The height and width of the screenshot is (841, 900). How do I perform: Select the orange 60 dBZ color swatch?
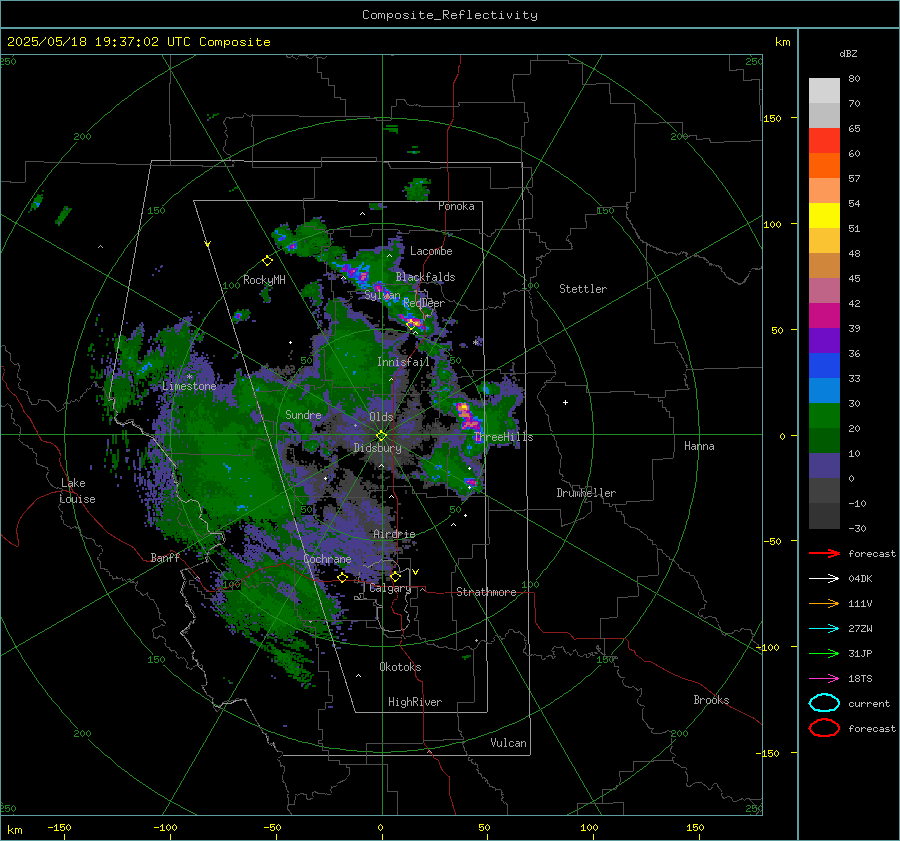pos(824,165)
